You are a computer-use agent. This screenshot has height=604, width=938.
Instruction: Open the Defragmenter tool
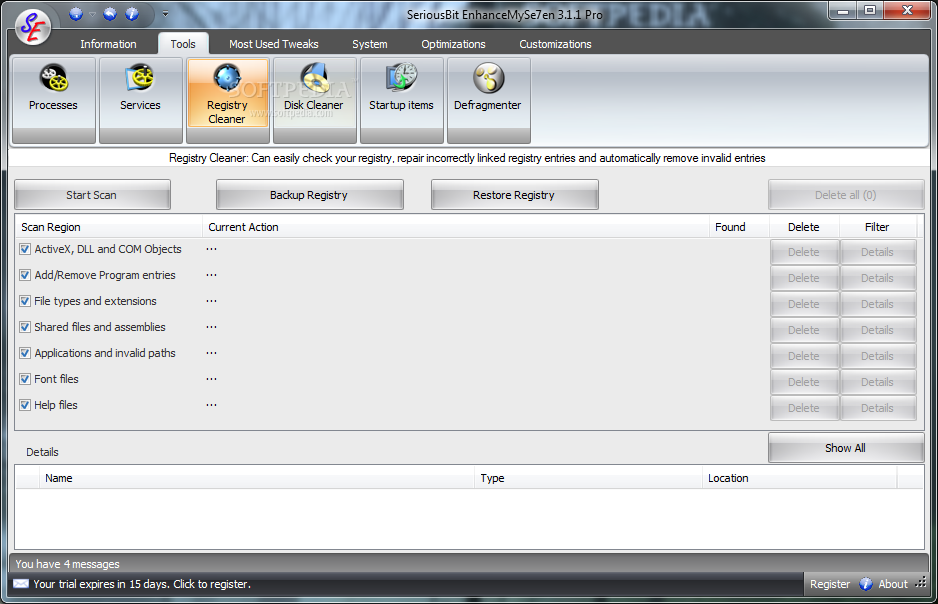point(488,100)
